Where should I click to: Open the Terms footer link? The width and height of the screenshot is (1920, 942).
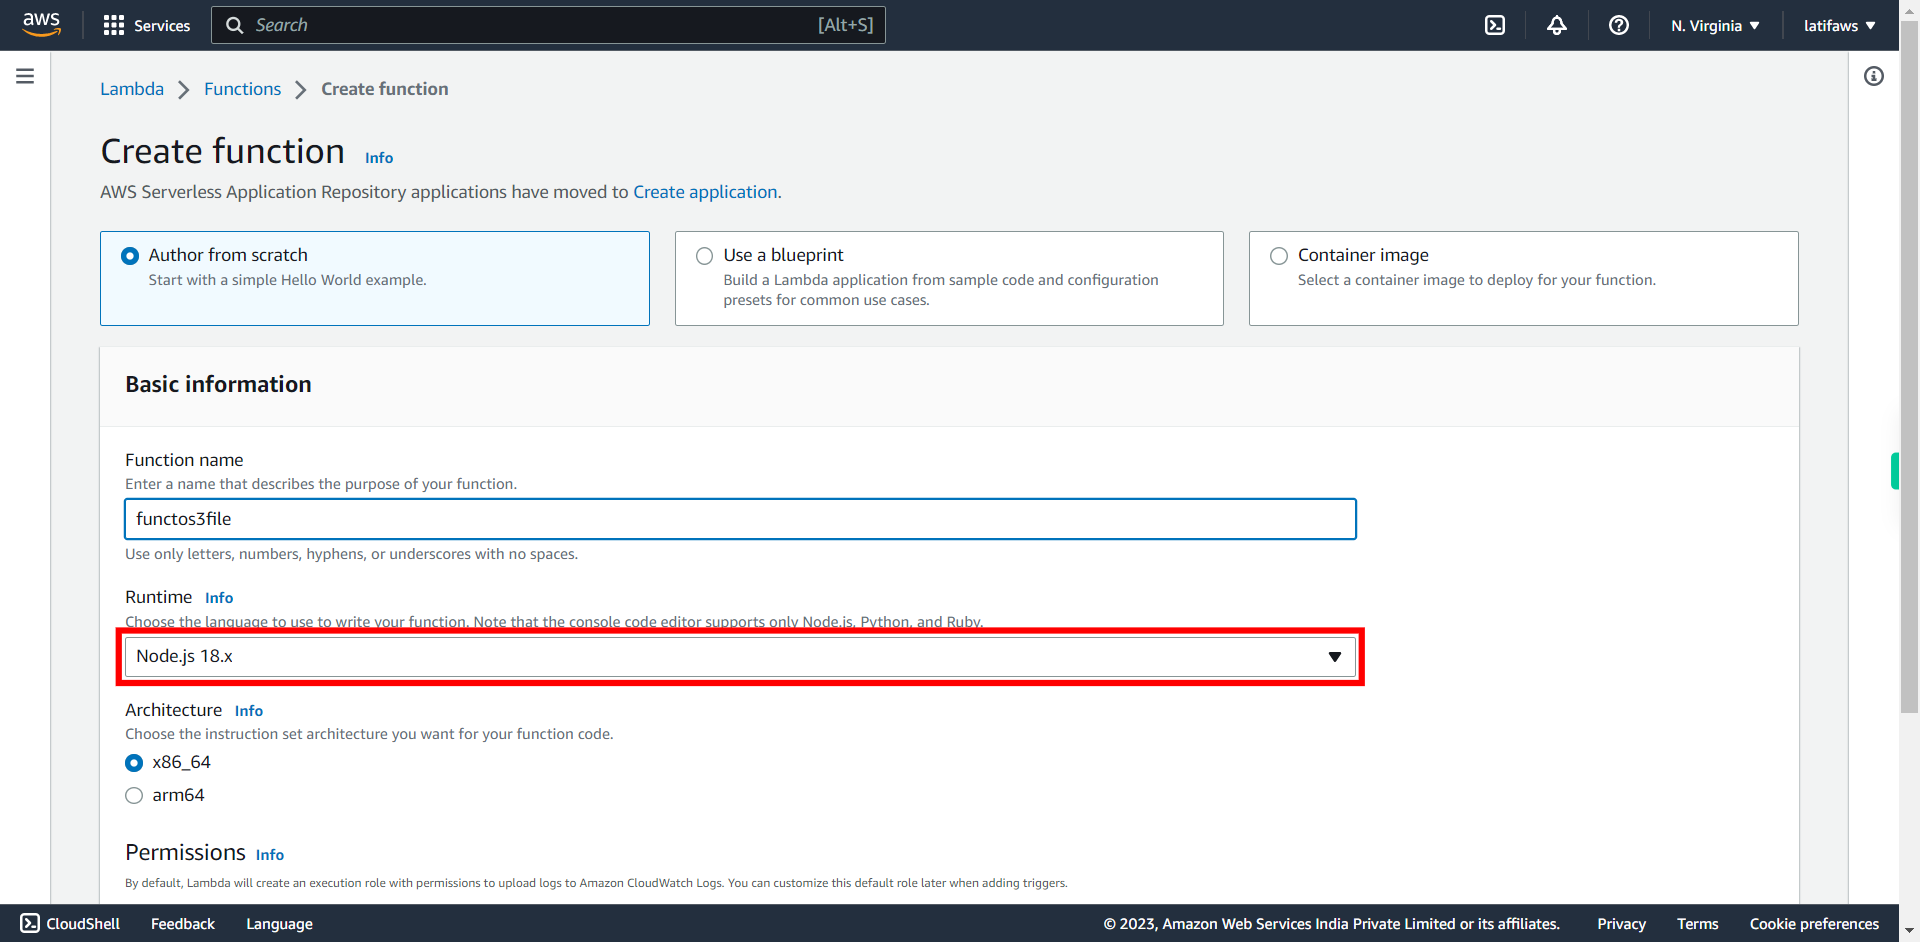1698,924
